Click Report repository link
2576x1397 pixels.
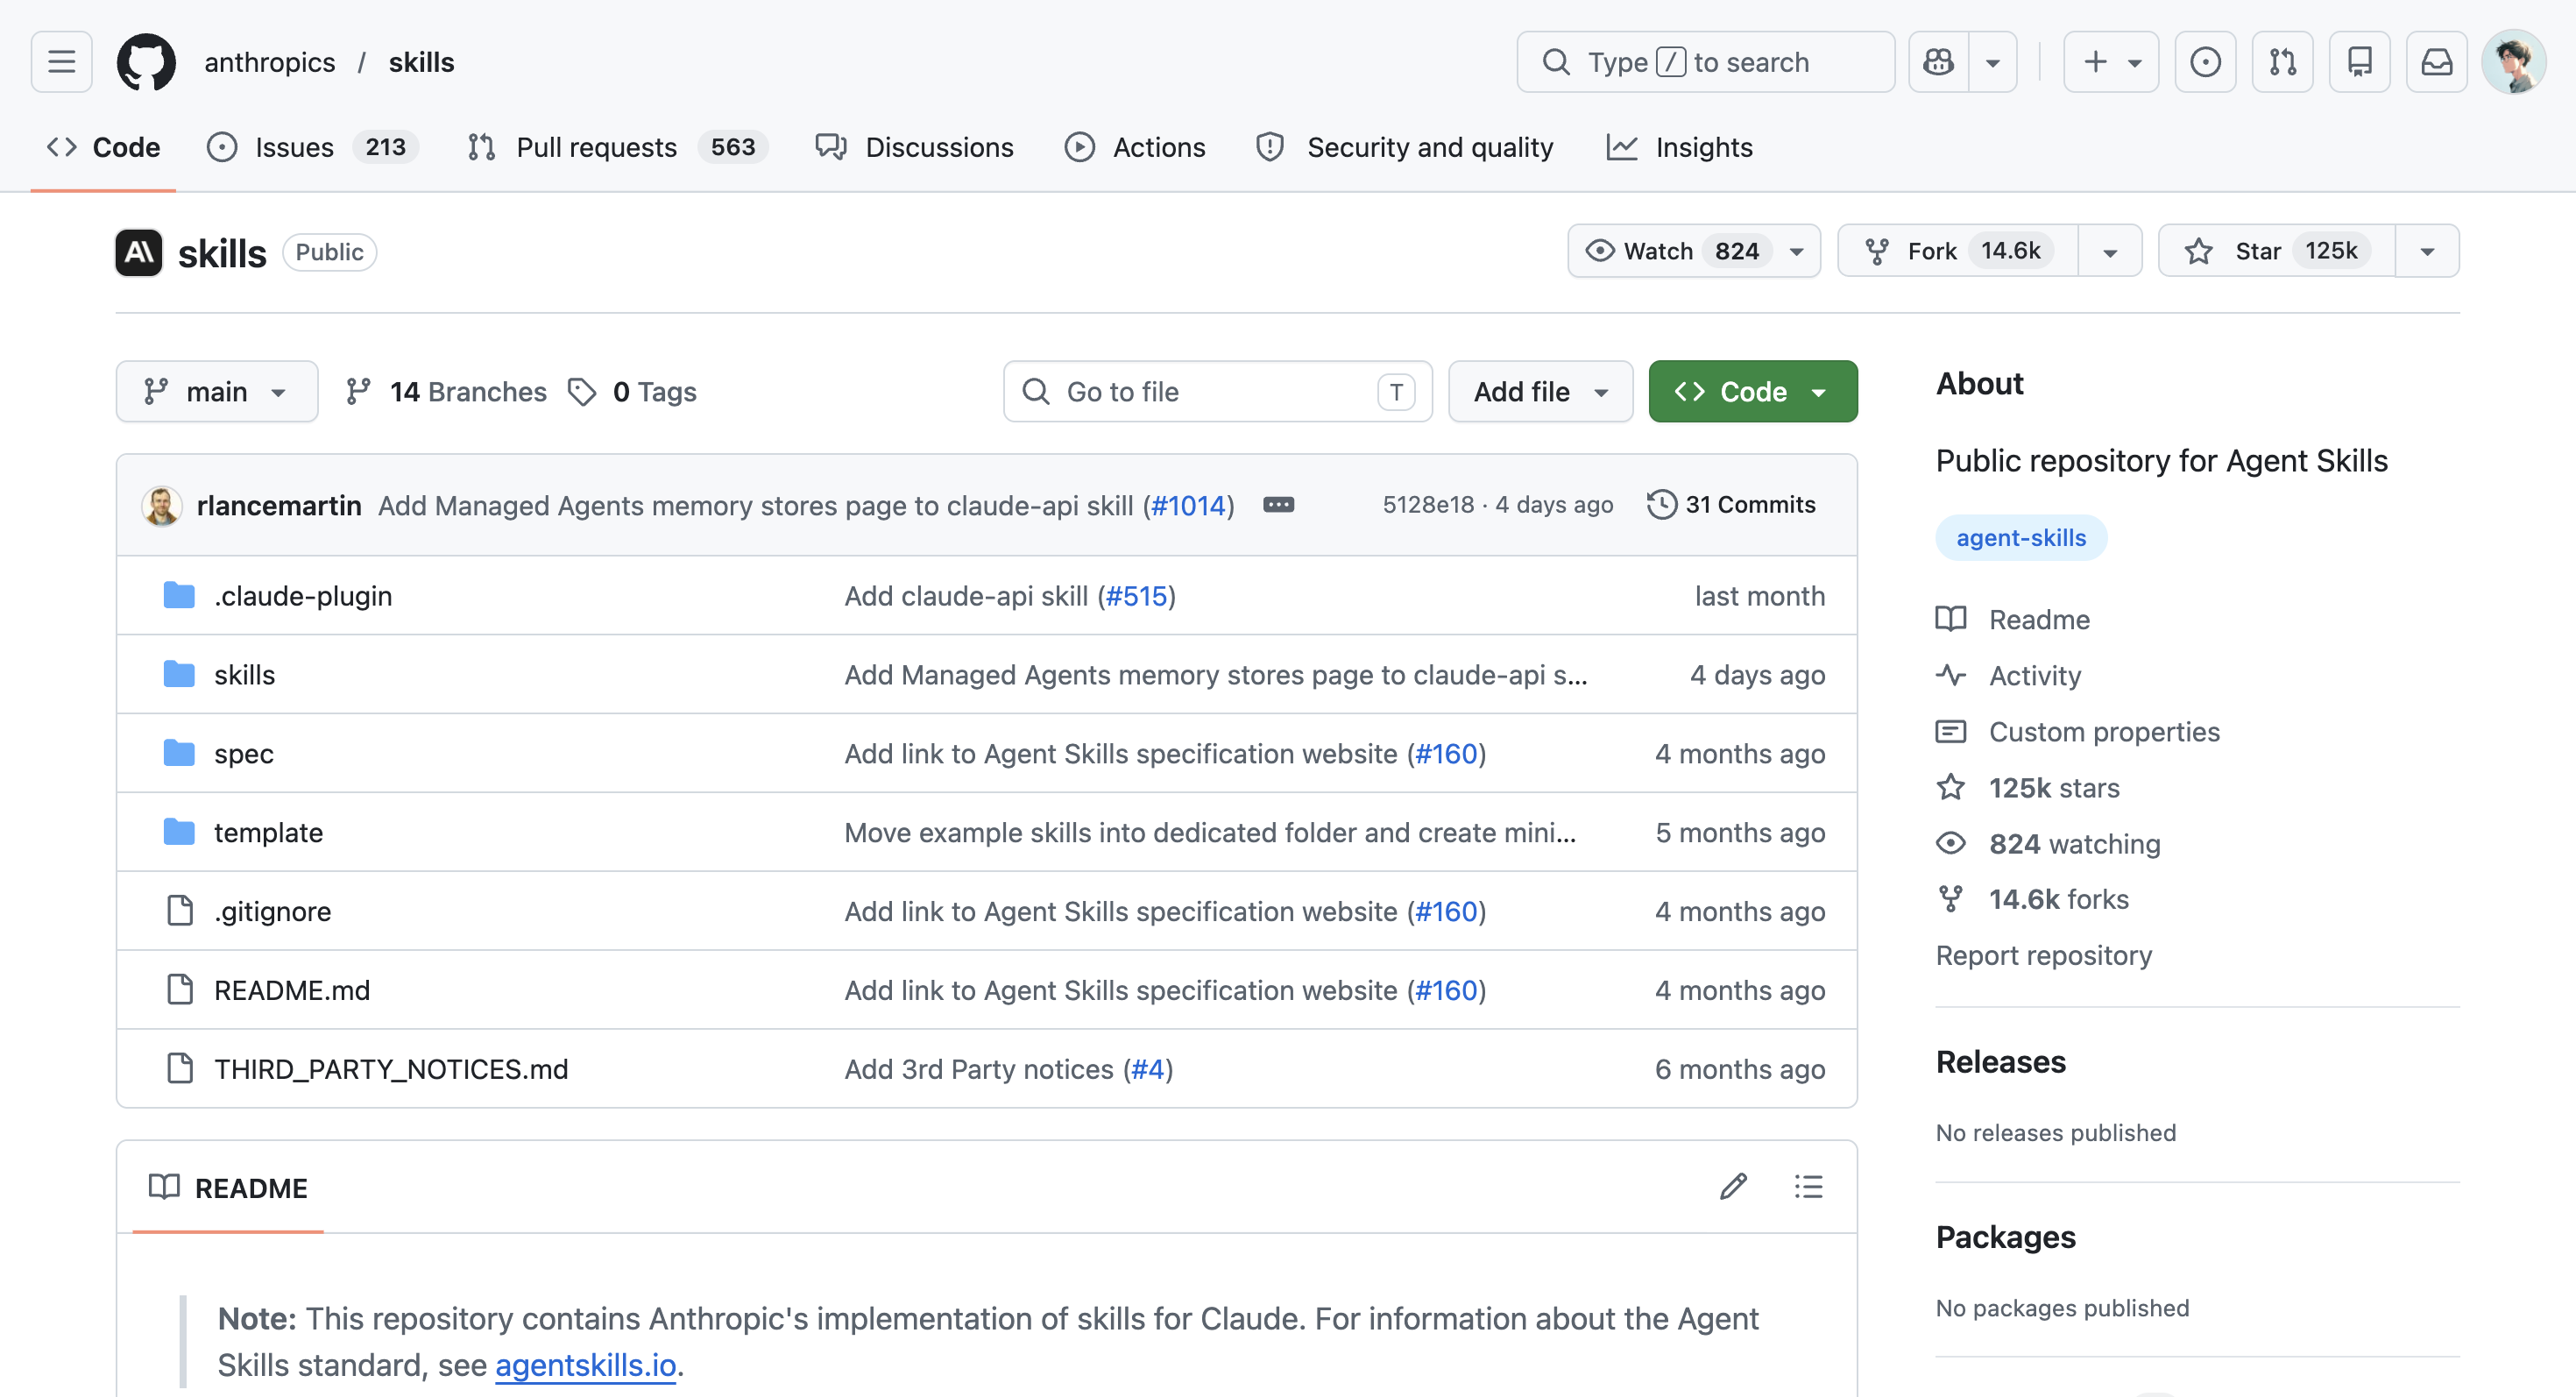pos(2043,955)
